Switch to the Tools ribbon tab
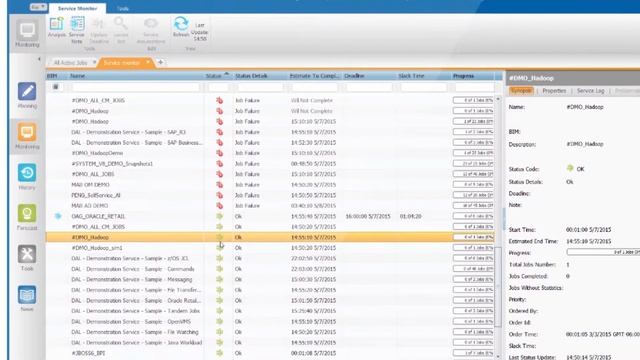Screen dimensions: 640x360 (x=122, y=9)
